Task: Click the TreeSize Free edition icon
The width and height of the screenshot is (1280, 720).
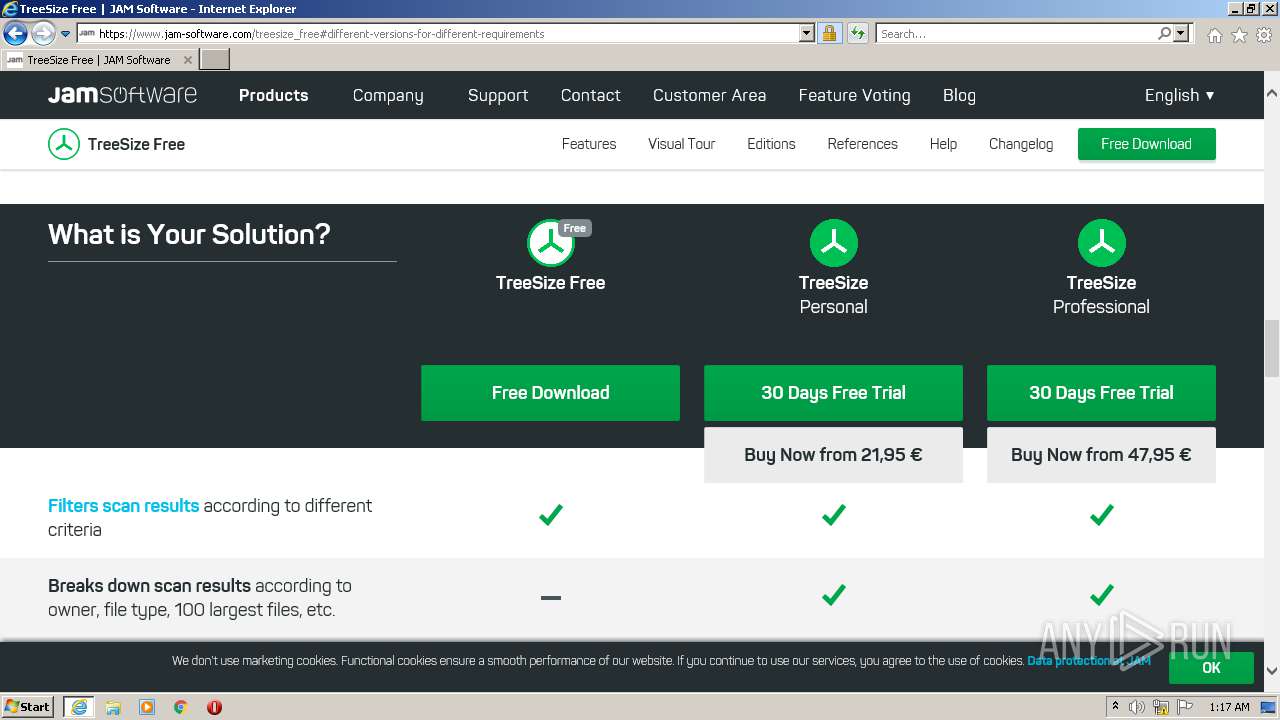Action: click(x=551, y=243)
